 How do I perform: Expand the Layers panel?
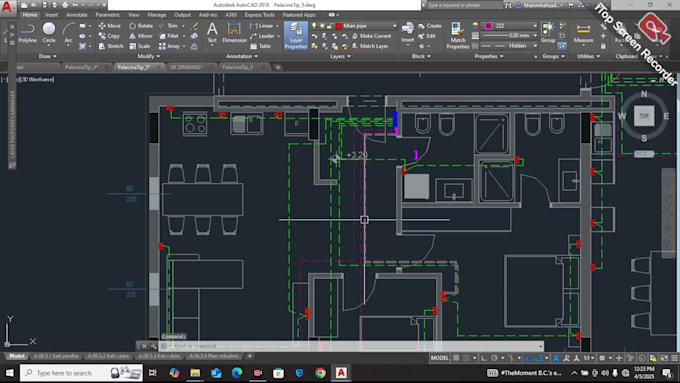[340, 56]
